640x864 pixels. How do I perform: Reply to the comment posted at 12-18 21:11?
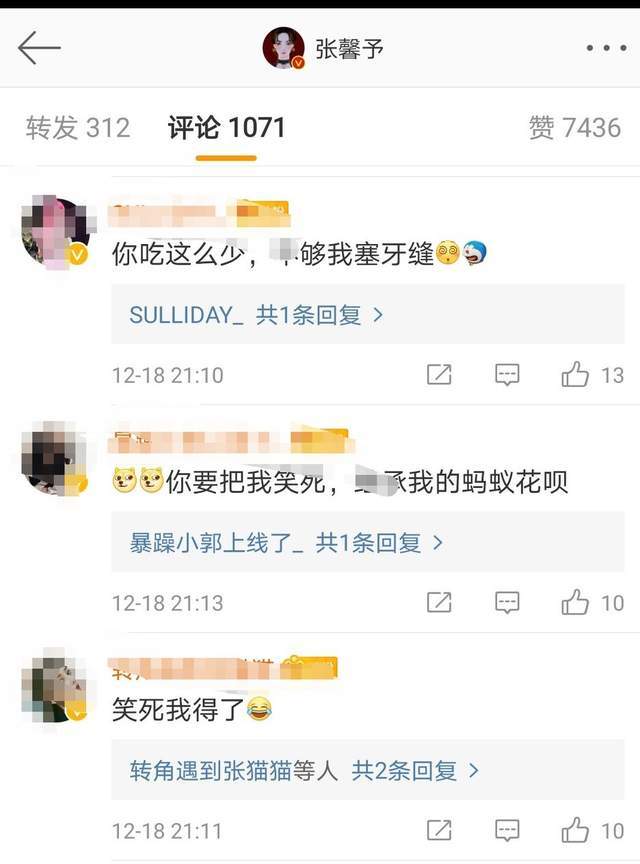pyautogui.click(x=507, y=830)
